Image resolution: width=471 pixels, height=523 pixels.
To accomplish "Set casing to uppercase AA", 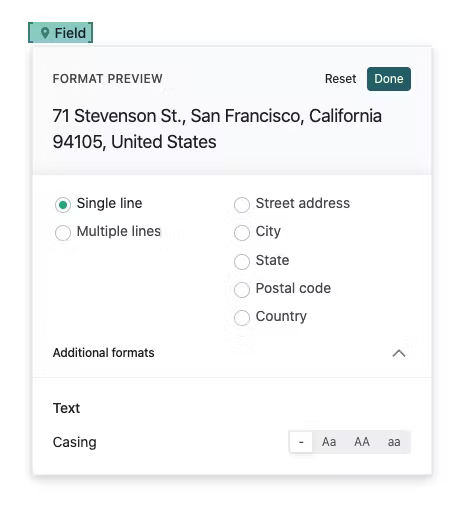I will pos(362,442).
